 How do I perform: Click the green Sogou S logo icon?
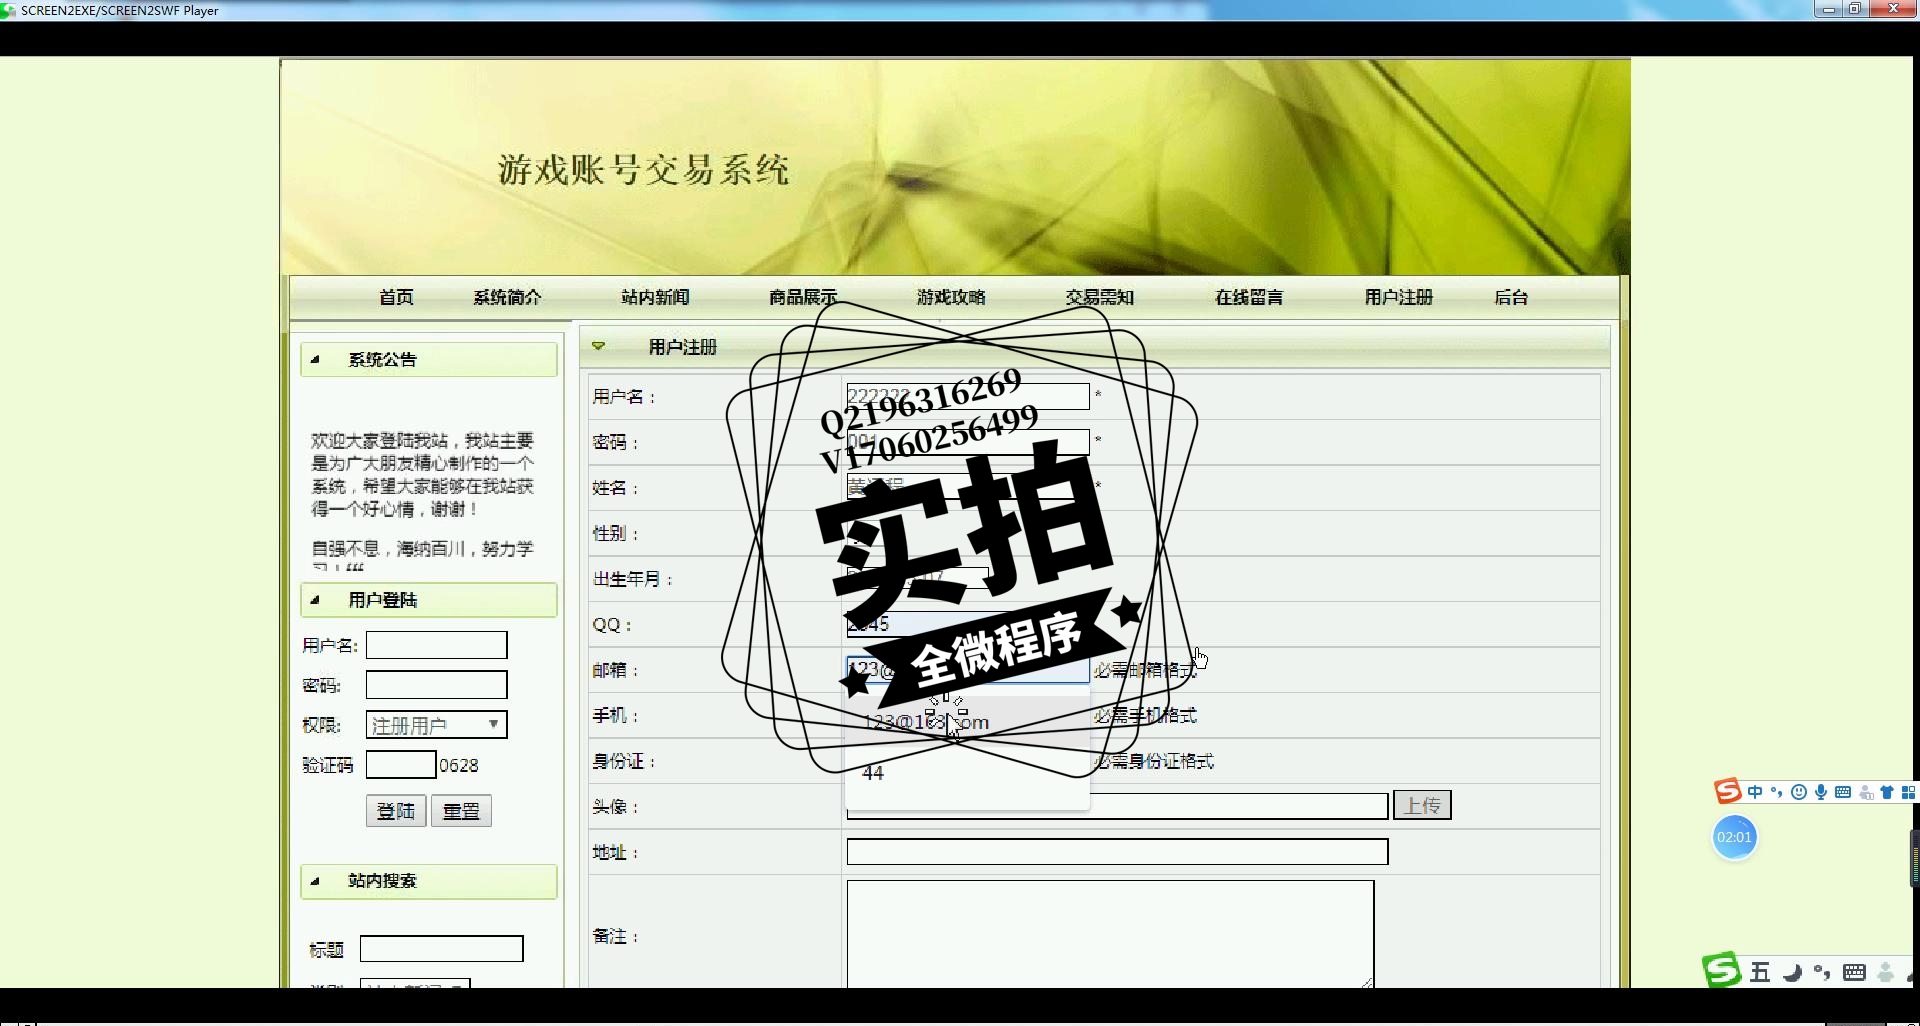pos(1721,970)
